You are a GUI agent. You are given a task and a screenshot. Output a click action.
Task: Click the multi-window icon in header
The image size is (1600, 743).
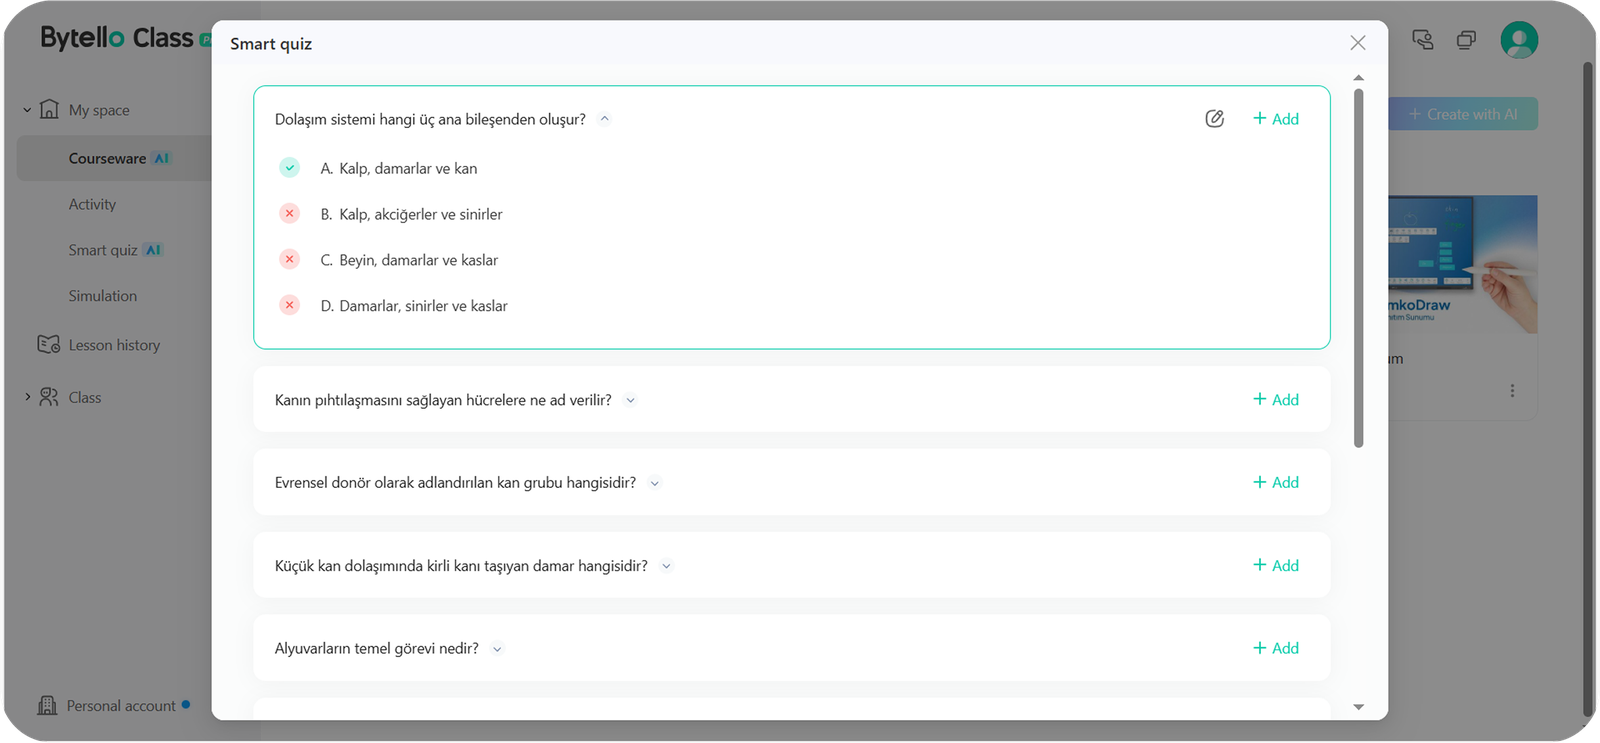[x=1466, y=40]
